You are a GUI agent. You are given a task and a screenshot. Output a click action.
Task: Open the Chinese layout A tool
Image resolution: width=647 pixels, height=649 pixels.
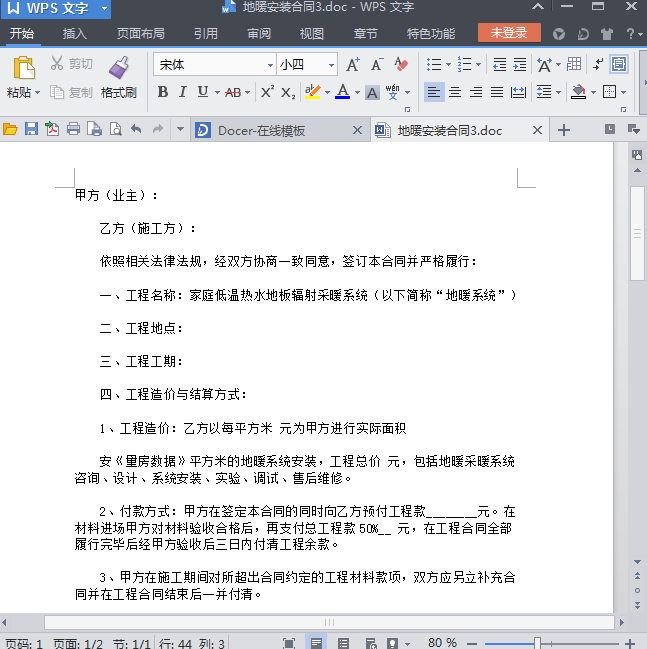[x=544, y=65]
